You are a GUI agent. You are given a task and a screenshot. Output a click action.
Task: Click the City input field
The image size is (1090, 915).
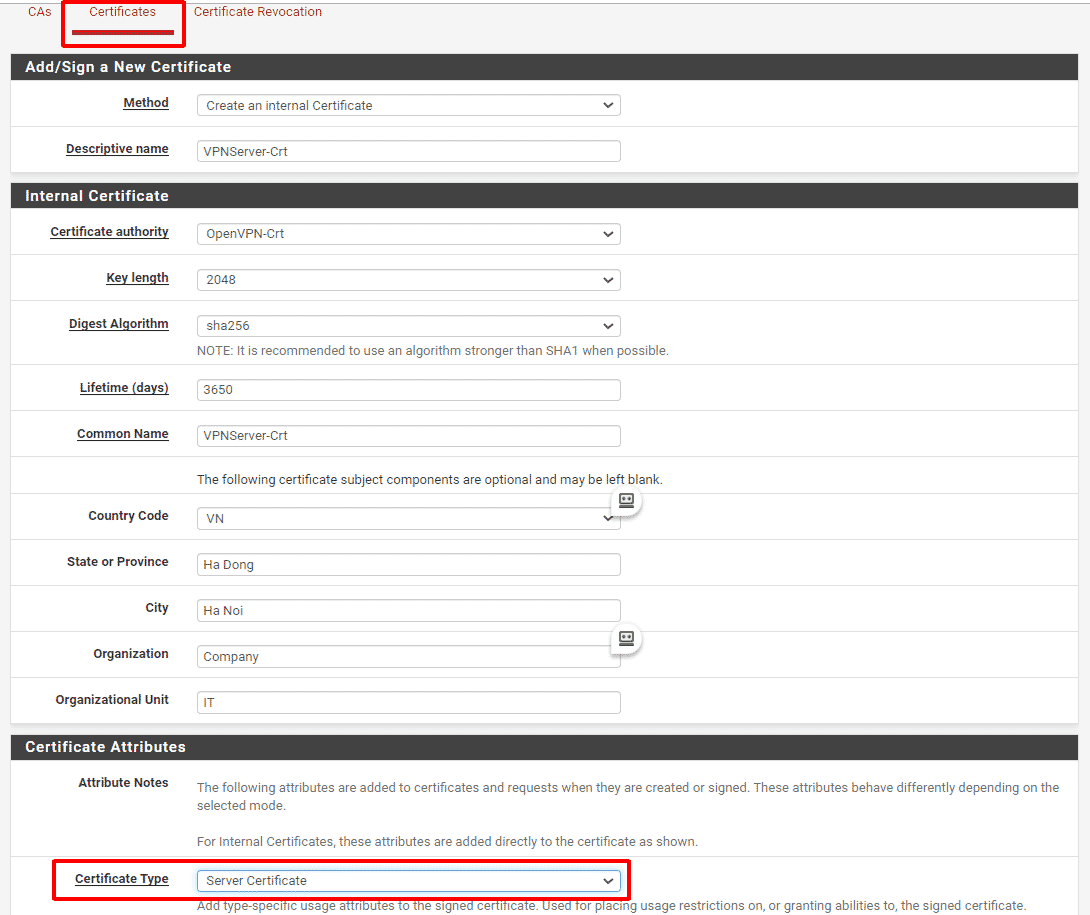408,611
